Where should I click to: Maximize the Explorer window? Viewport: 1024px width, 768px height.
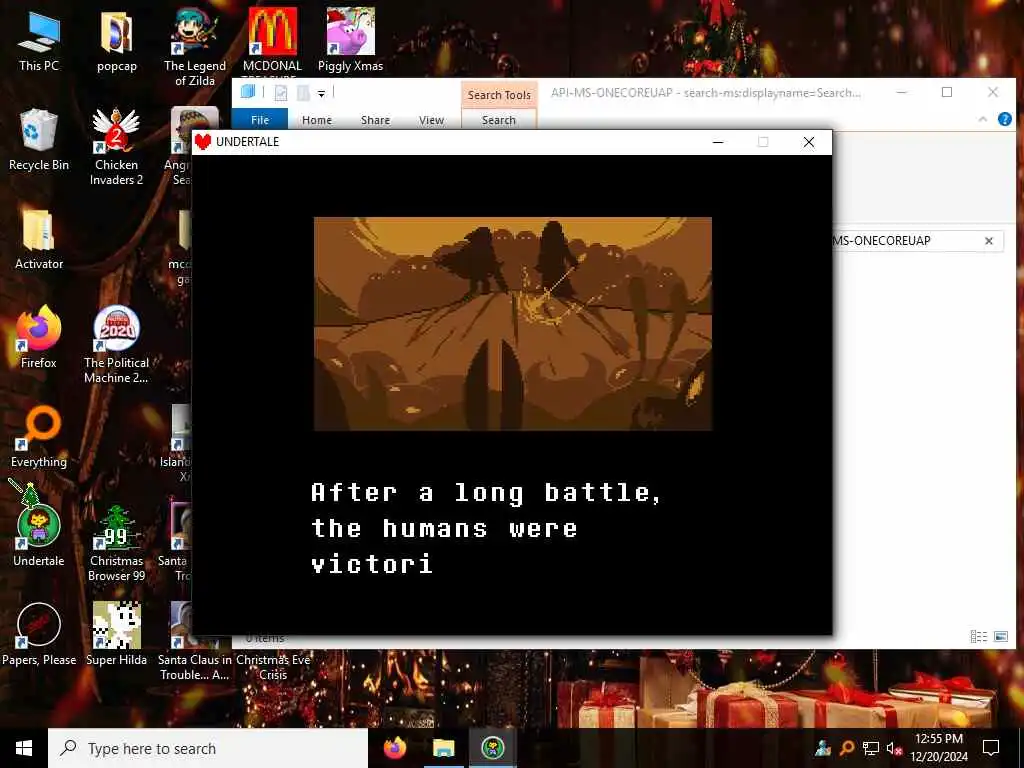click(947, 92)
